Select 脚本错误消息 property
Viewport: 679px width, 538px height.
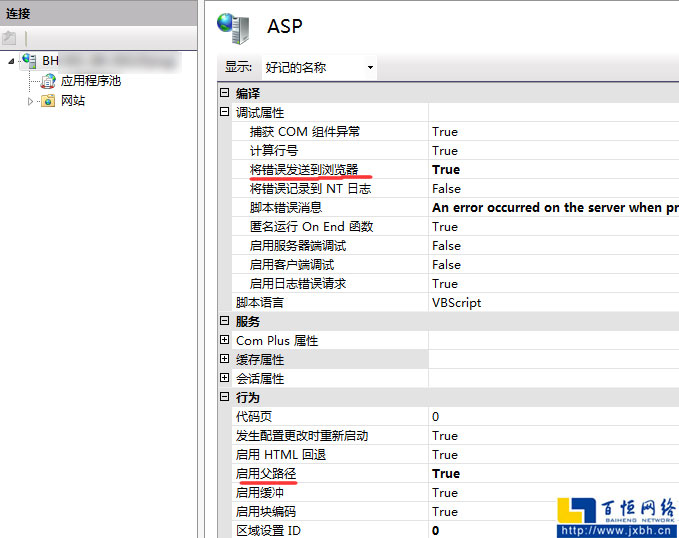[286, 208]
